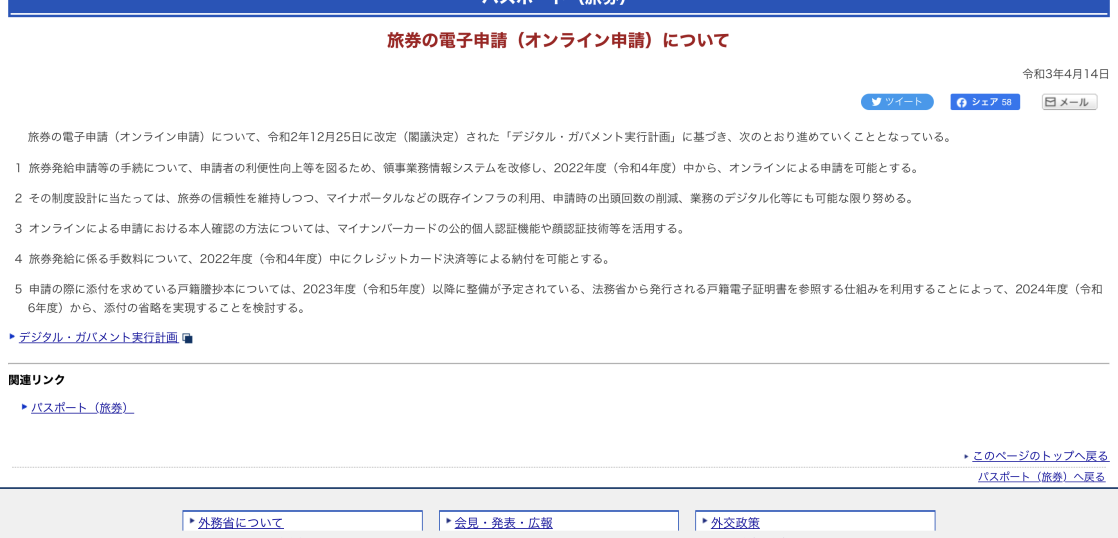Click the Facebook logo in the シェア button
Viewport: 1118px width, 538px height.
point(962,102)
